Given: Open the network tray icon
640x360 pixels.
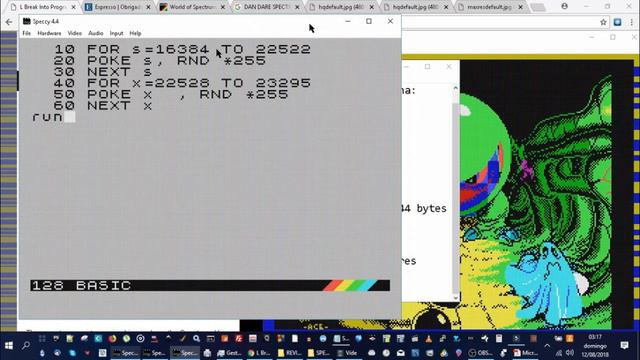Looking at the screenshot, I should (559, 353).
